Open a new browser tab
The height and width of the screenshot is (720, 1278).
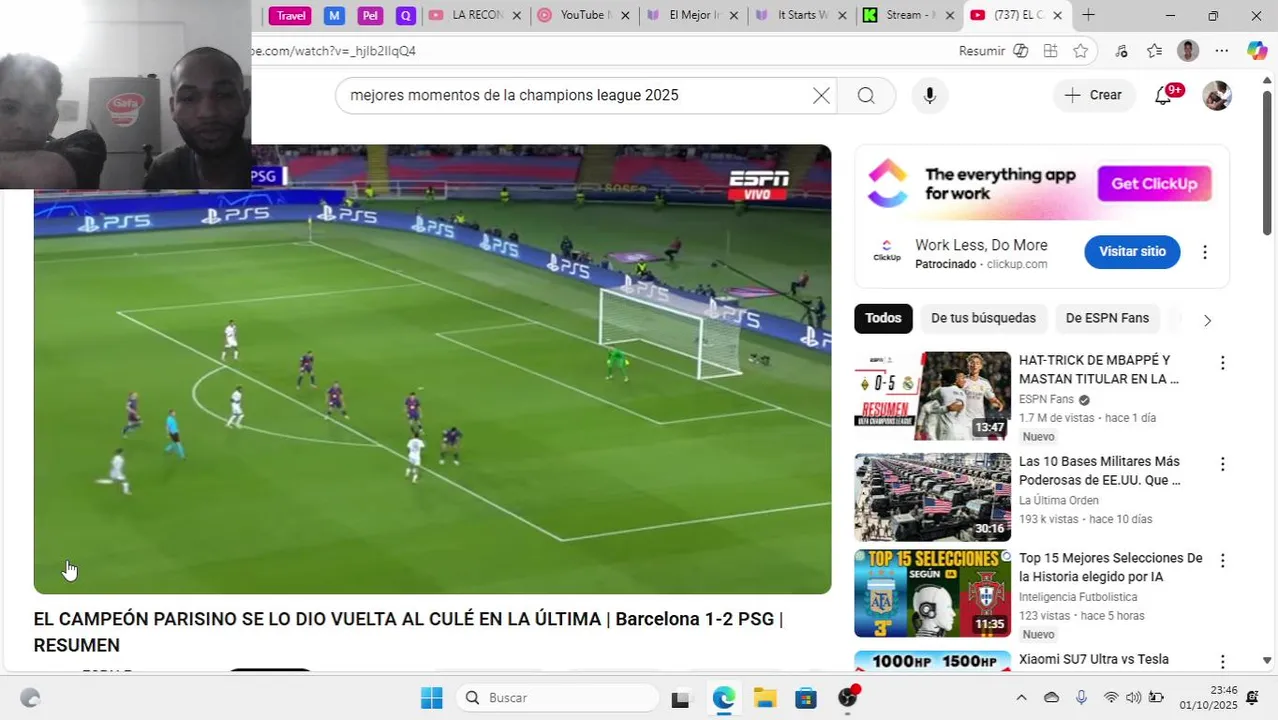click(x=1088, y=15)
